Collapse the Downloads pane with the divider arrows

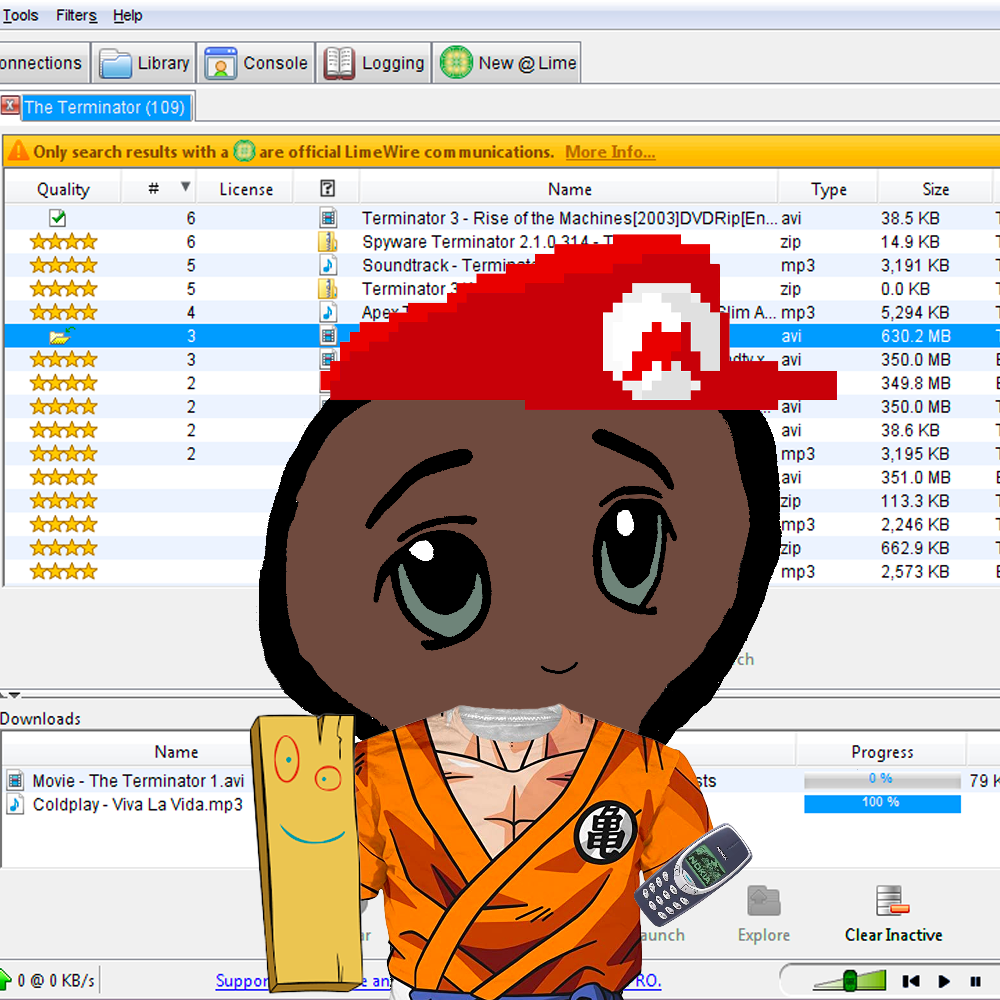pos(15,695)
